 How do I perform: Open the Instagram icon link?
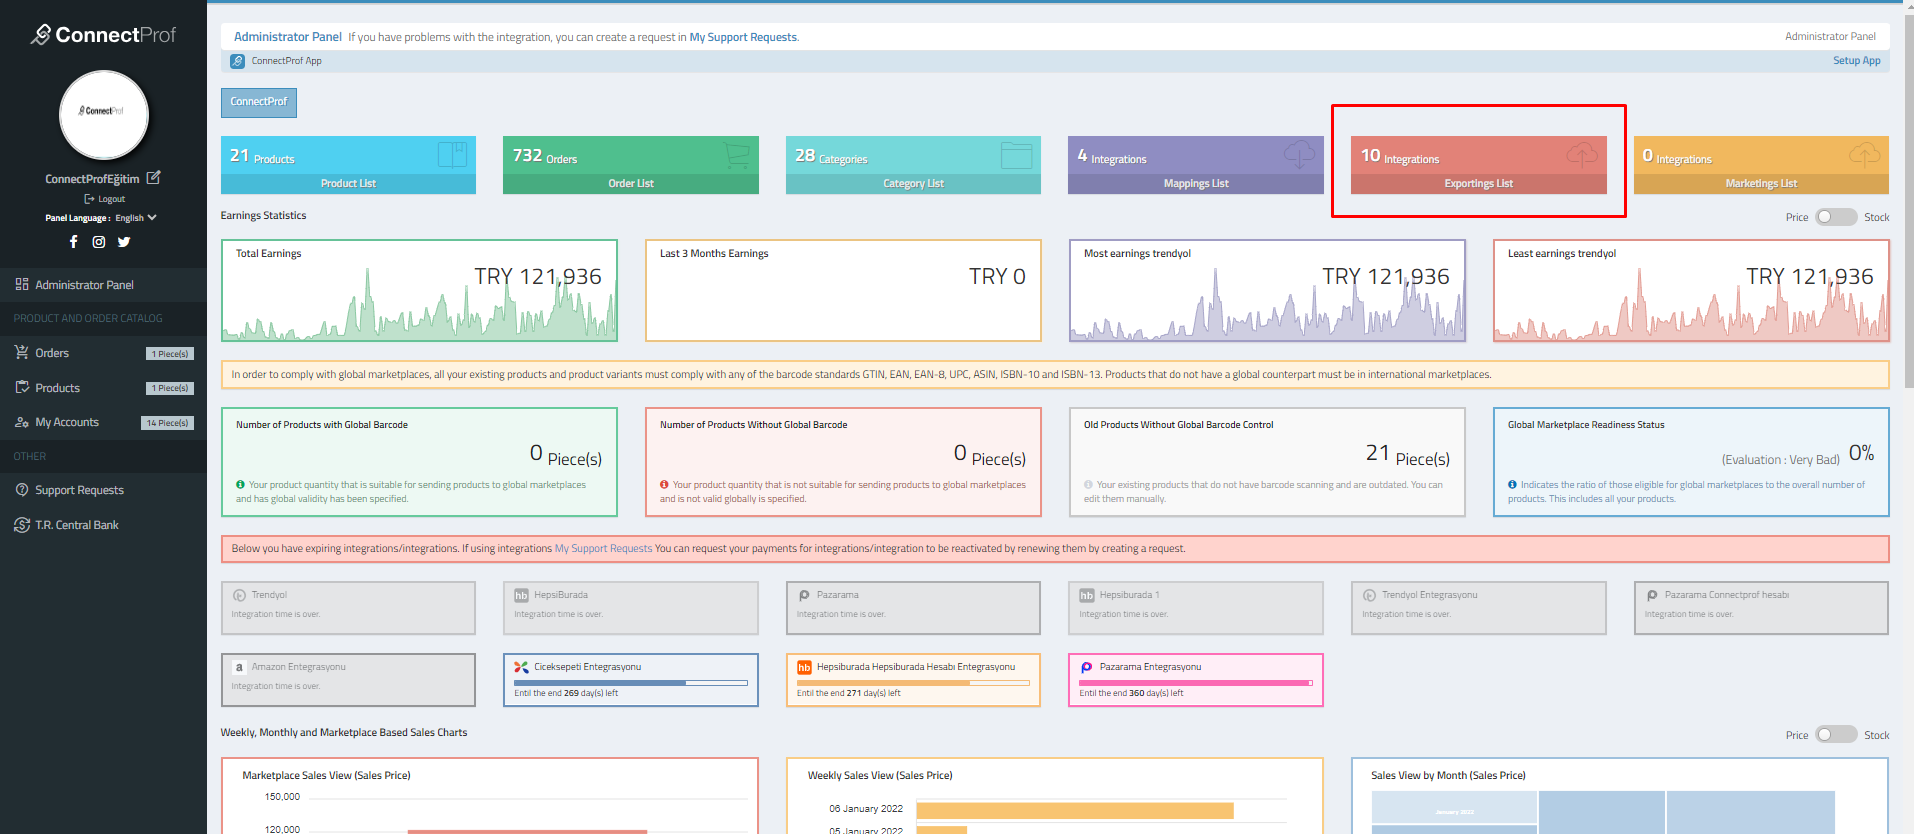click(x=99, y=242)
